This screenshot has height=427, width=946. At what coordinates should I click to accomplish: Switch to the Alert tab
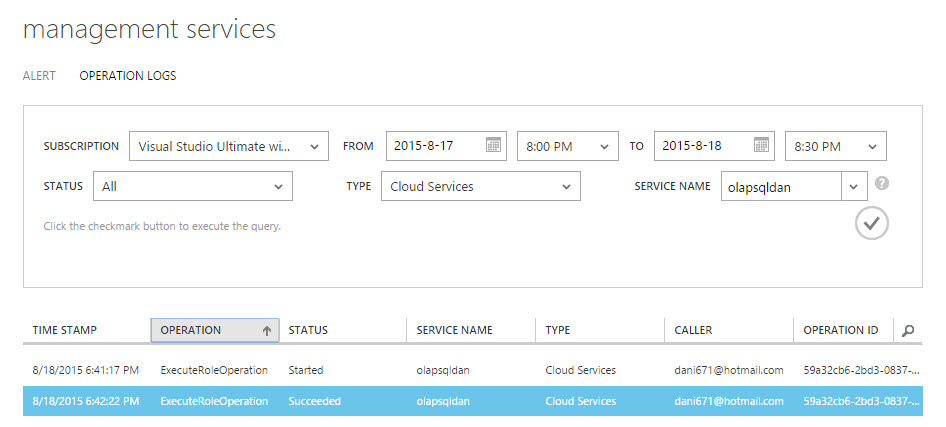coord(39,75)
